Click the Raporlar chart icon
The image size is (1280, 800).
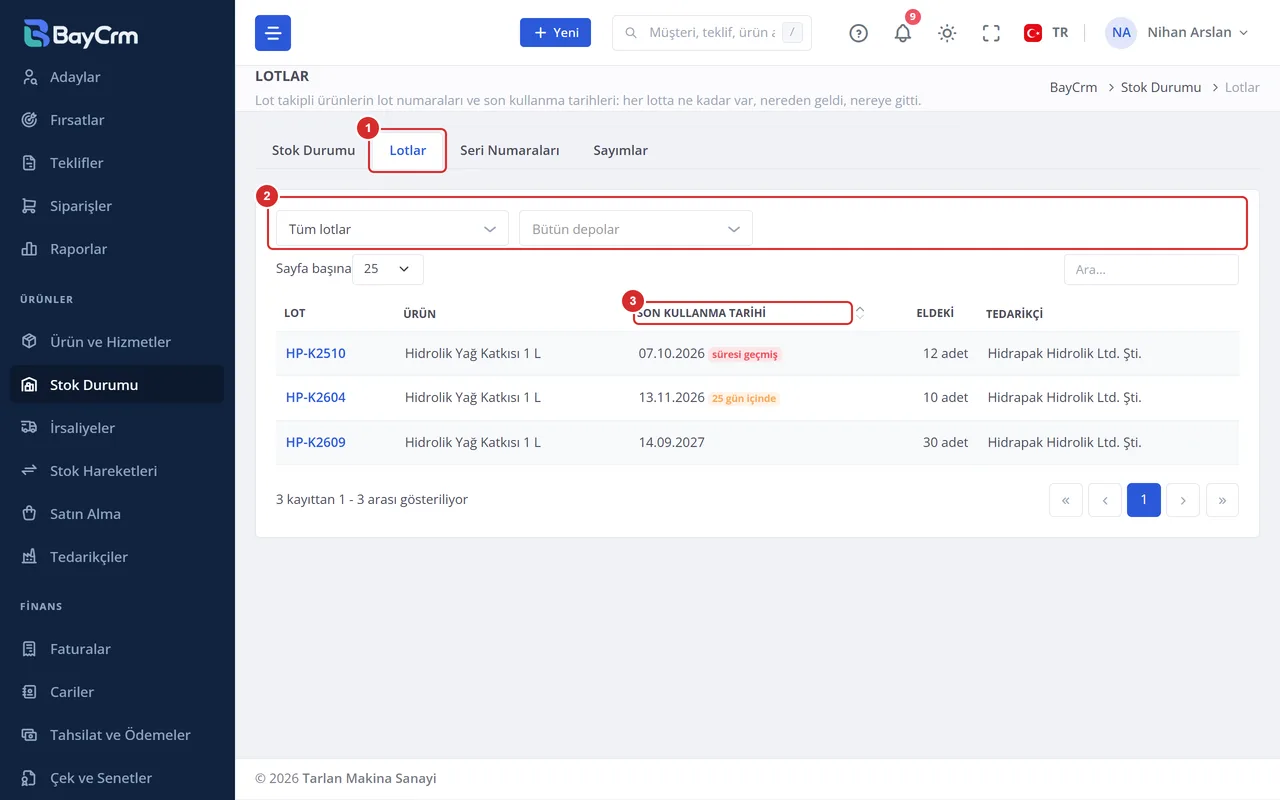click(30, 249)
